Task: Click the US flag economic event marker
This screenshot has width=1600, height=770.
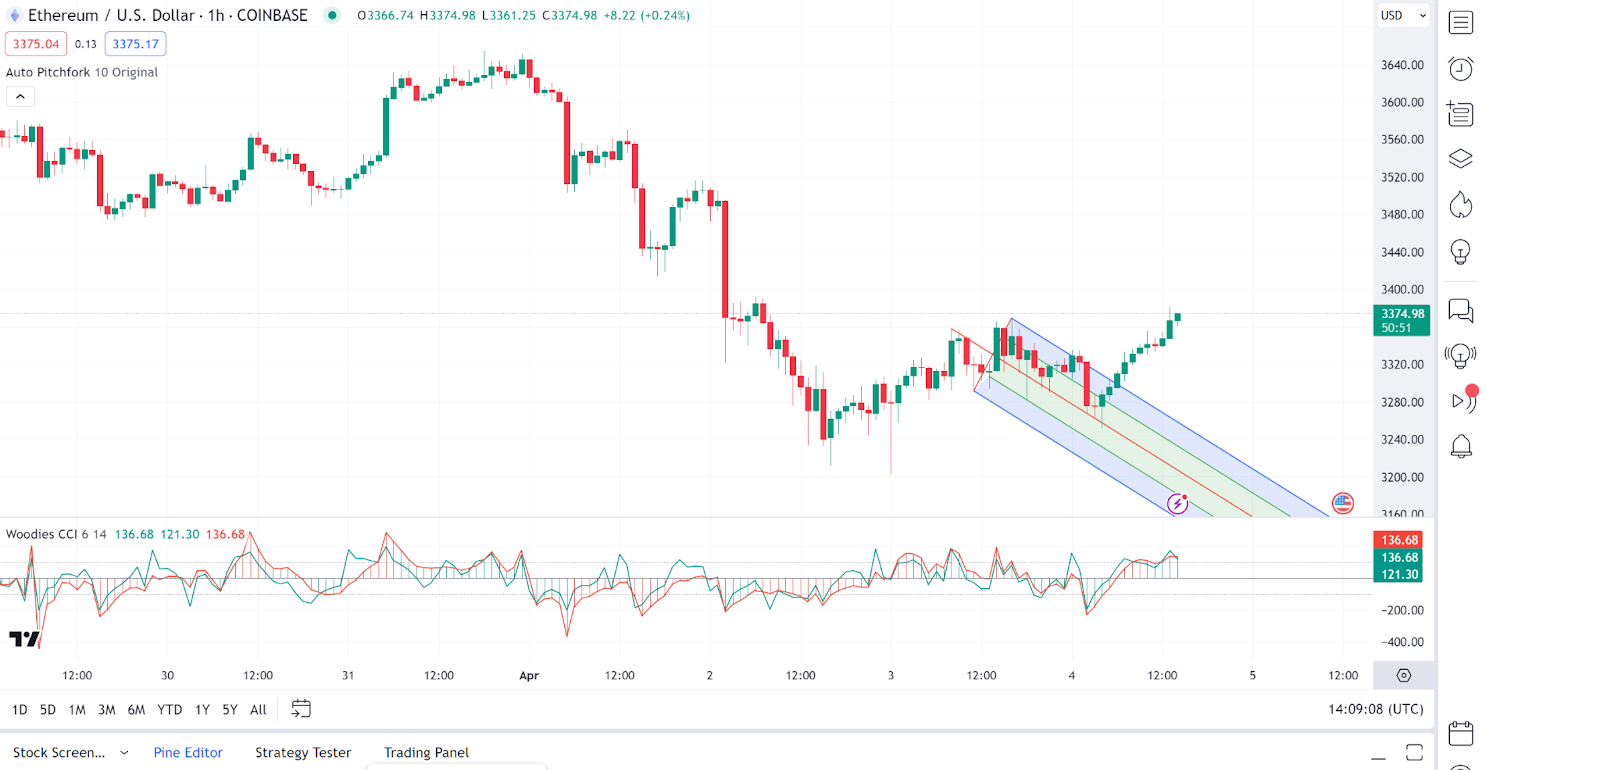Action: (1343, 503)
